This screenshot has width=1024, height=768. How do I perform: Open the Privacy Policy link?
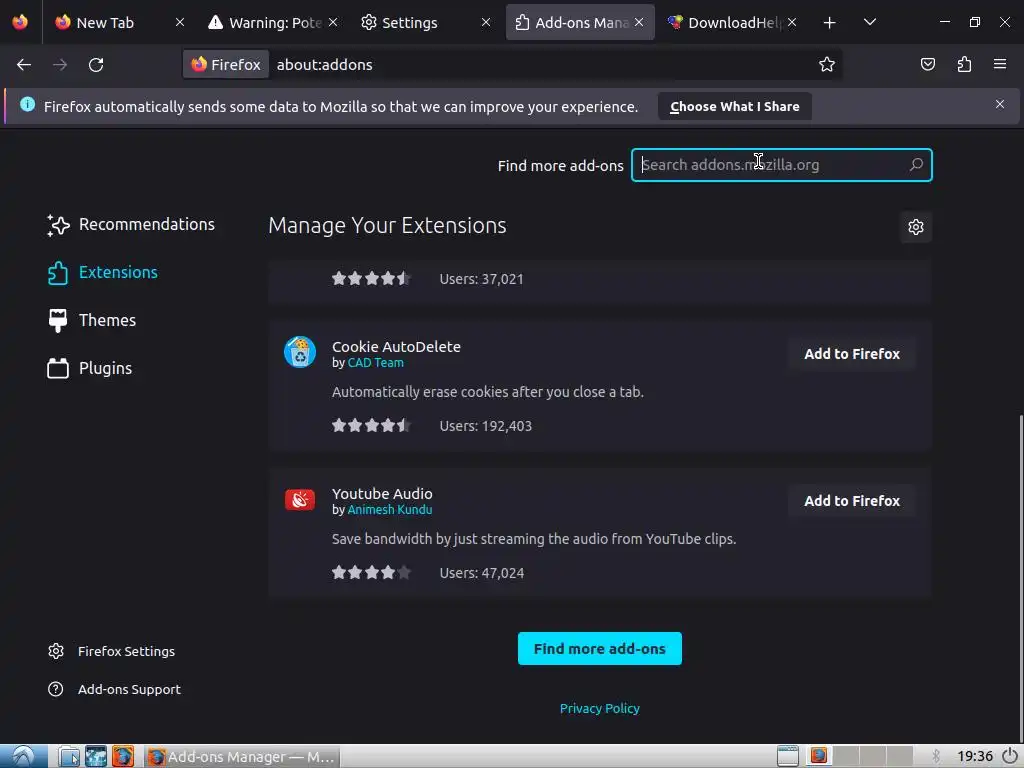pos(600,708)
